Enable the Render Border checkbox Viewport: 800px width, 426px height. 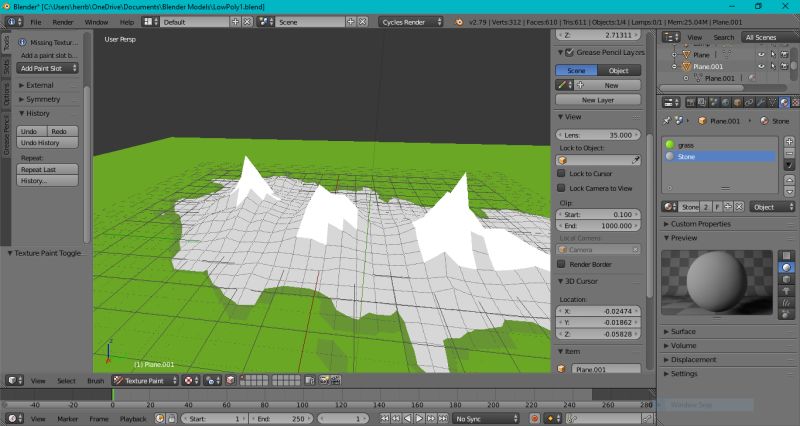tap(561, 264)
